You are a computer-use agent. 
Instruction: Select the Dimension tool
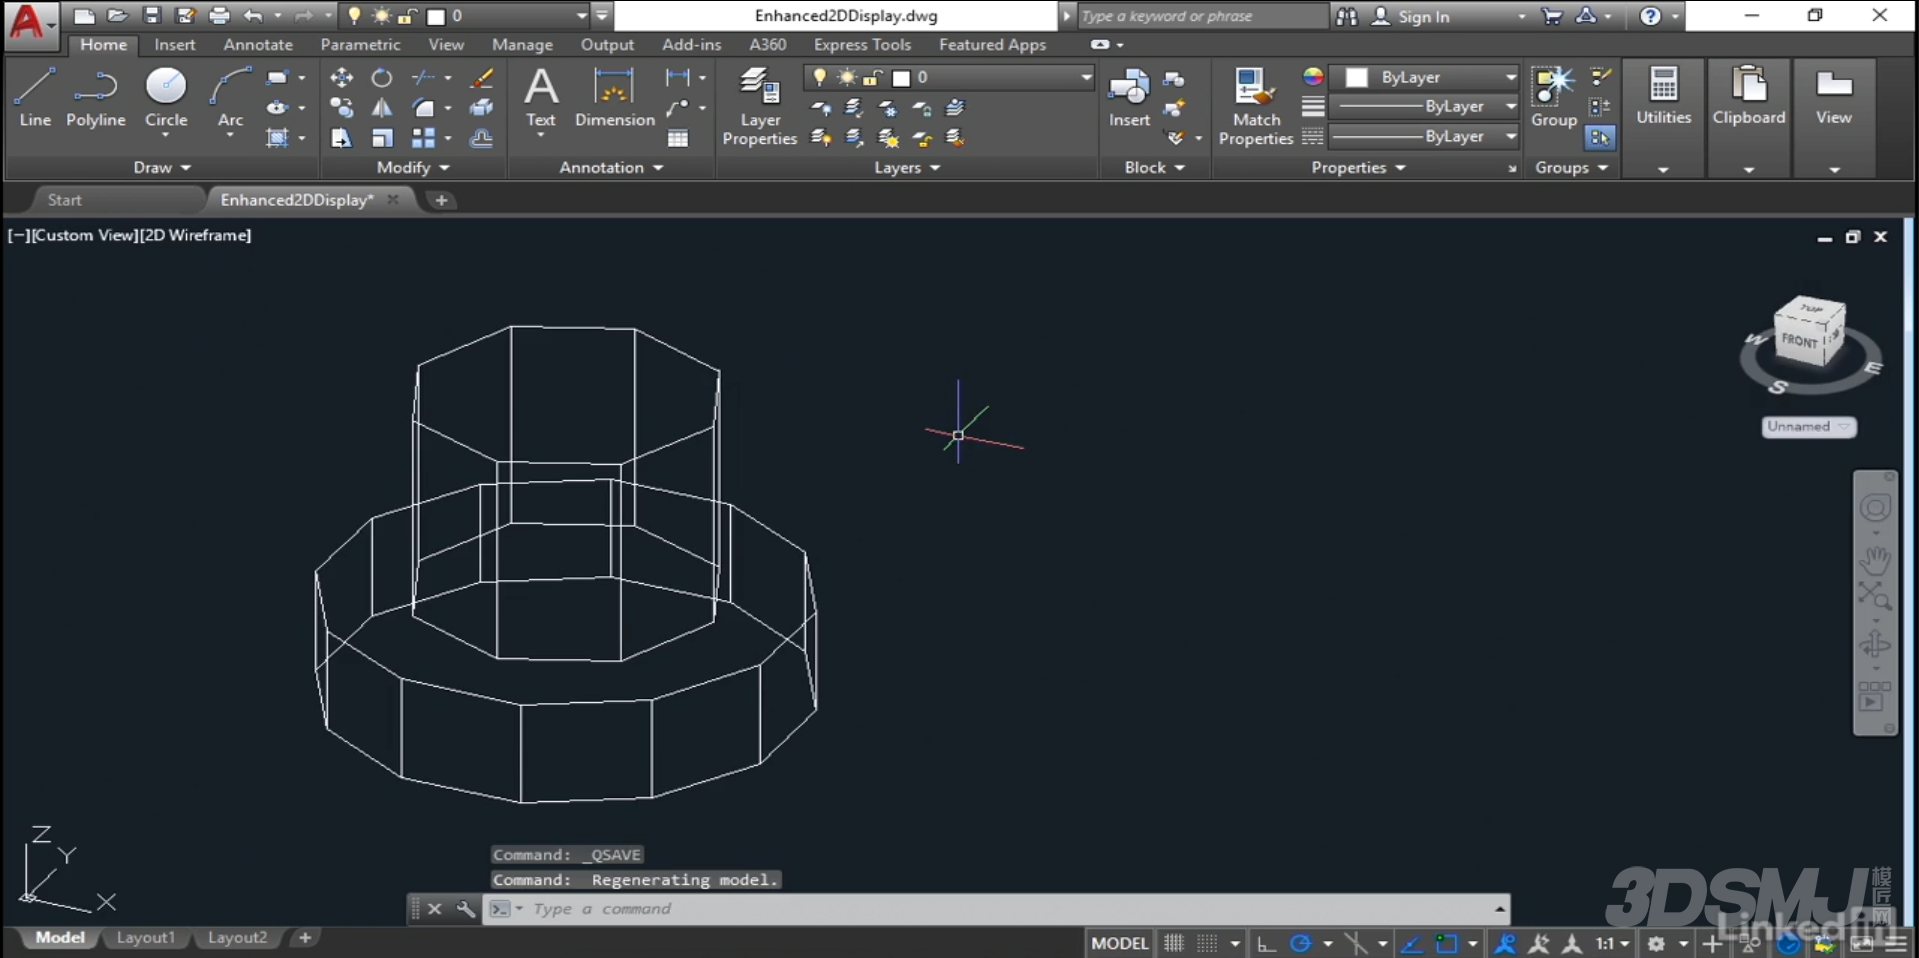point(614,97)
